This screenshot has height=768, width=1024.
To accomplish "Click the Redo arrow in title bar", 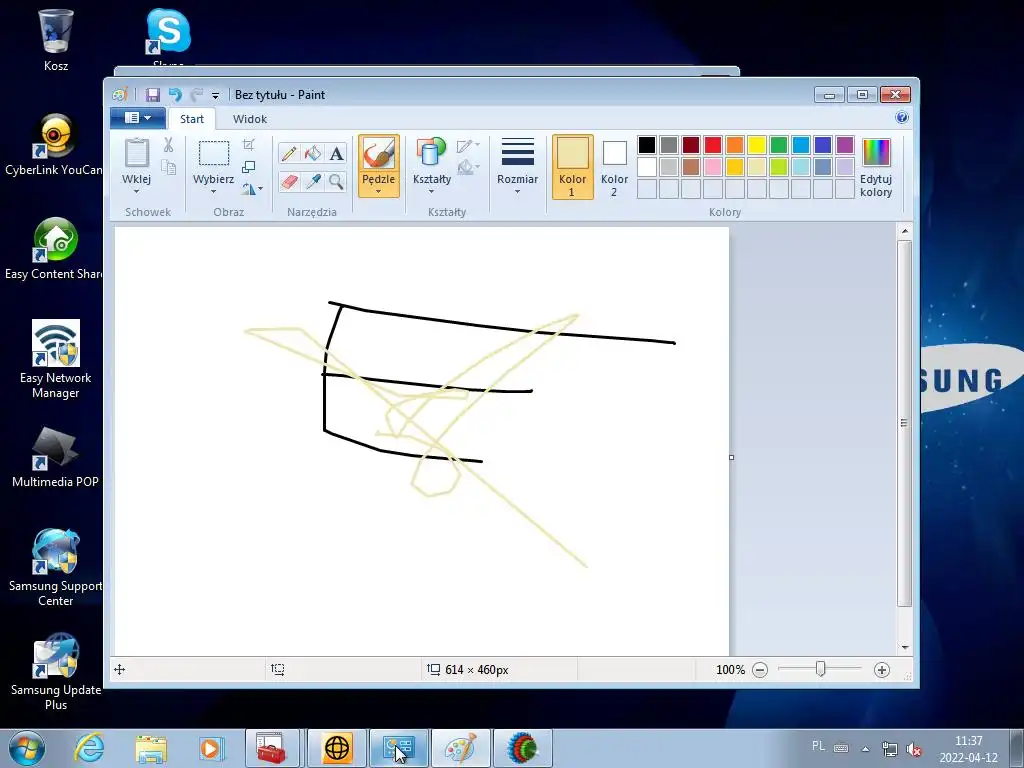I will click(197, 95).
